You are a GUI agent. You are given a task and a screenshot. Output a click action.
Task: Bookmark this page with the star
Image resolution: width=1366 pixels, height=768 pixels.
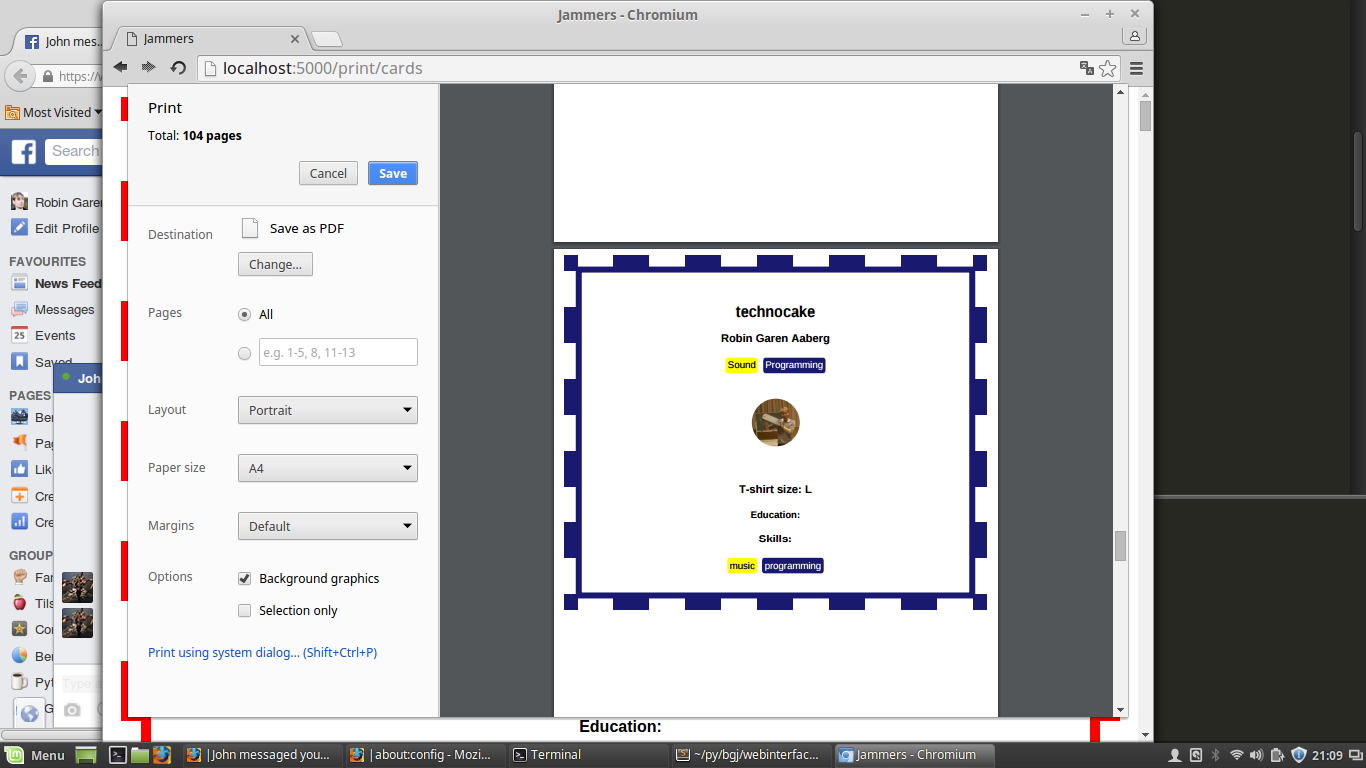(1107, 68)
